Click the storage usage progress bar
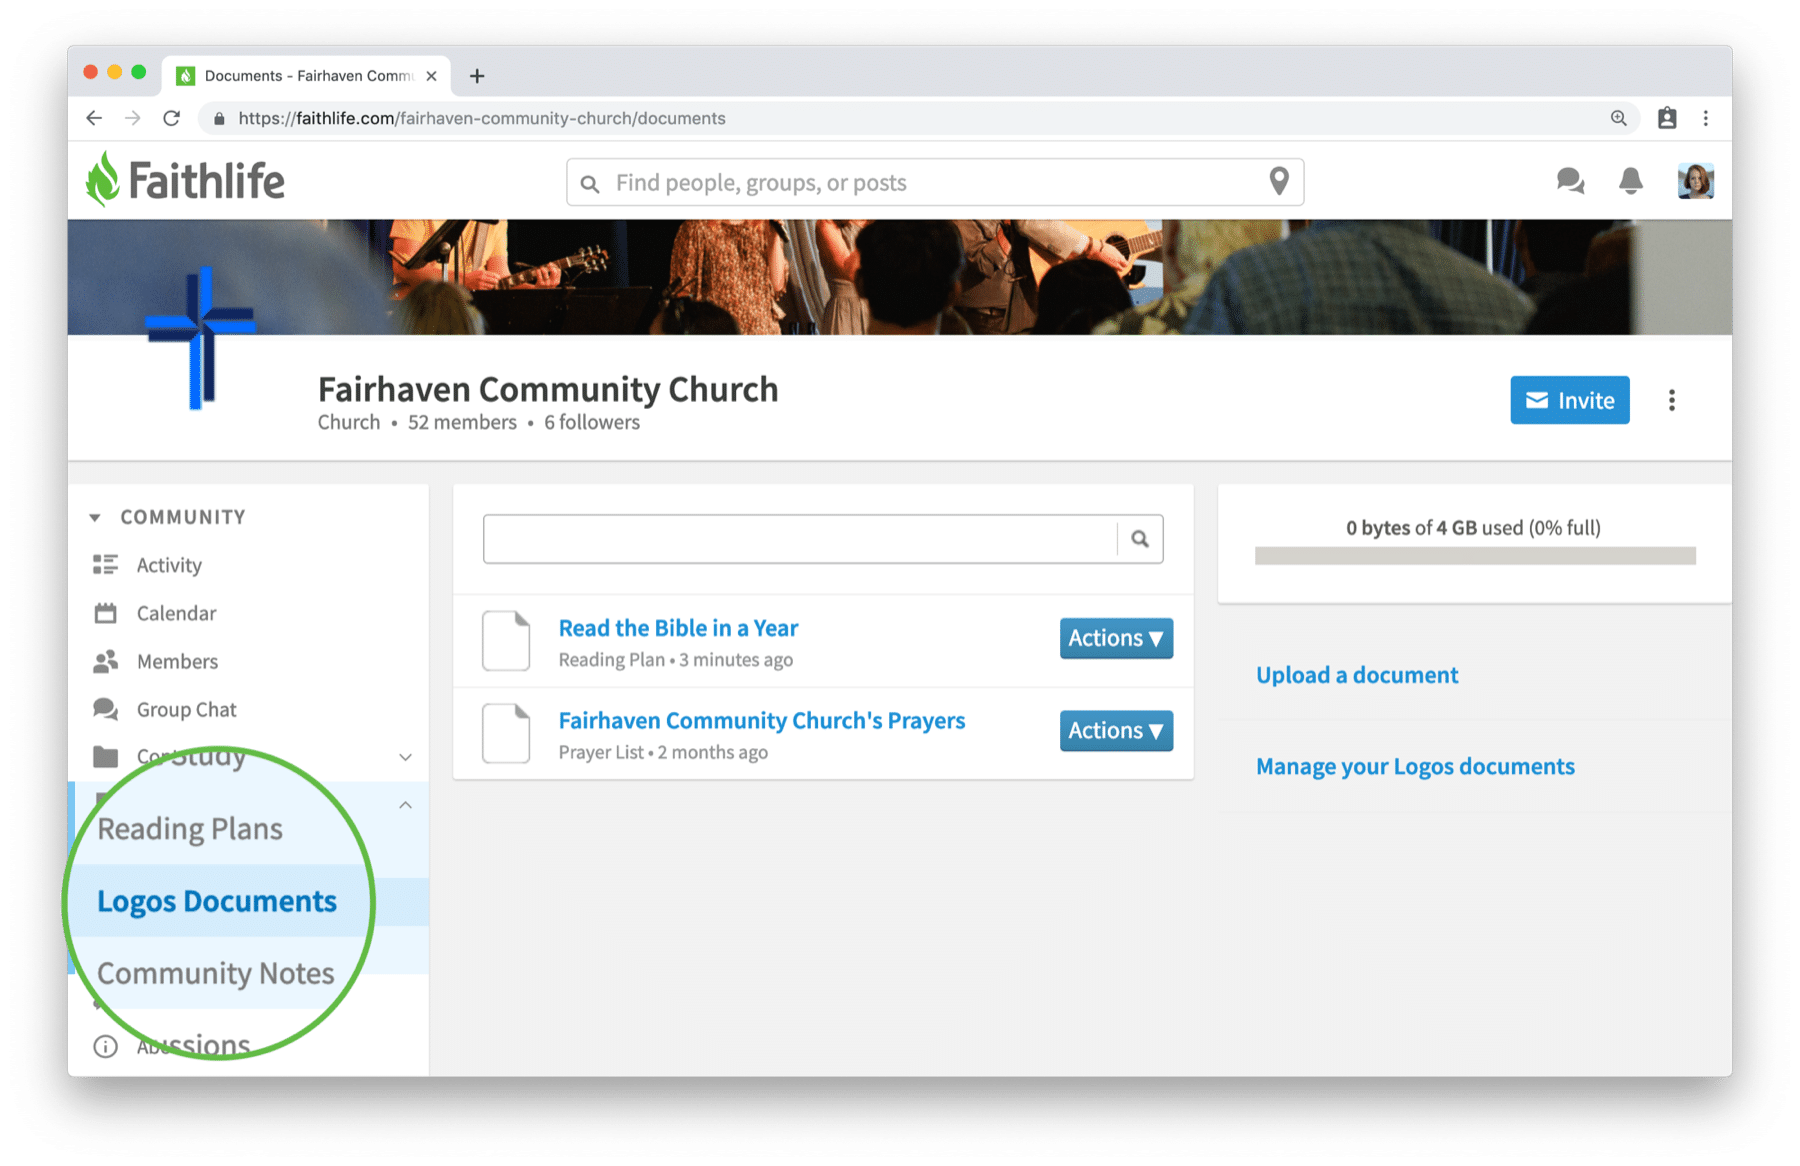Image resolution: width=1800 pixels, height=1166 pixels. (x=1475, y=556)
